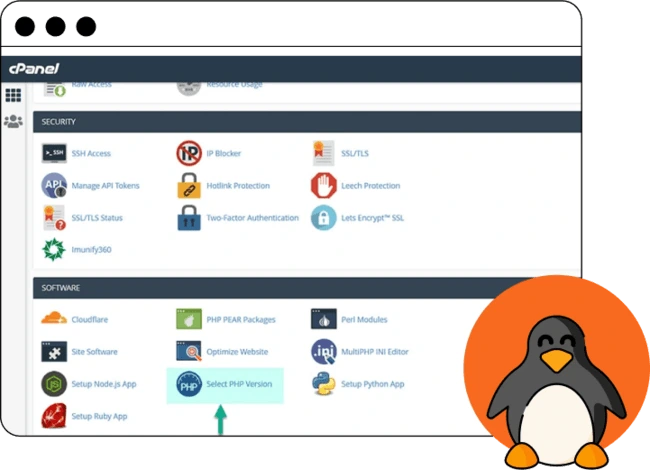Open the Leech Protection link
The width and height of the screenshot is (650, 470).
coord(371,186)
